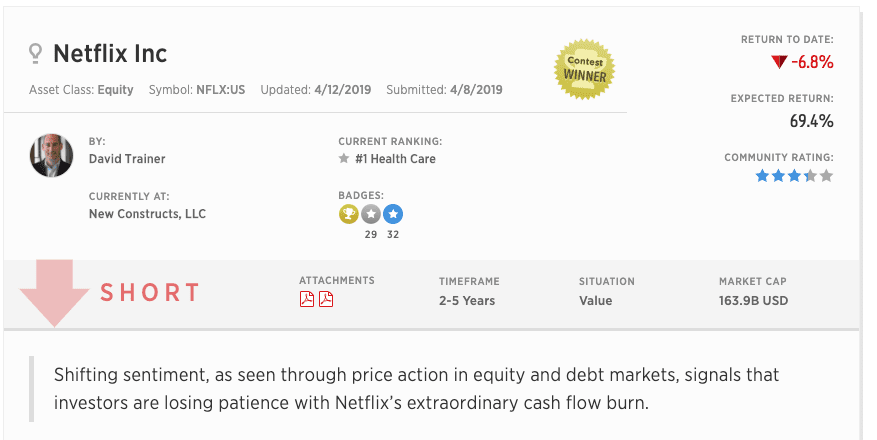Click the blue star badge icon

point(393,214)
